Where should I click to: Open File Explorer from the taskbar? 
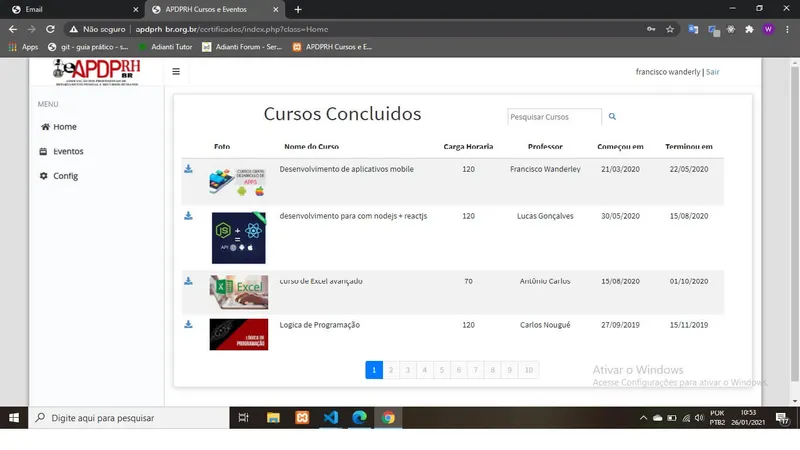coord(273,418)
